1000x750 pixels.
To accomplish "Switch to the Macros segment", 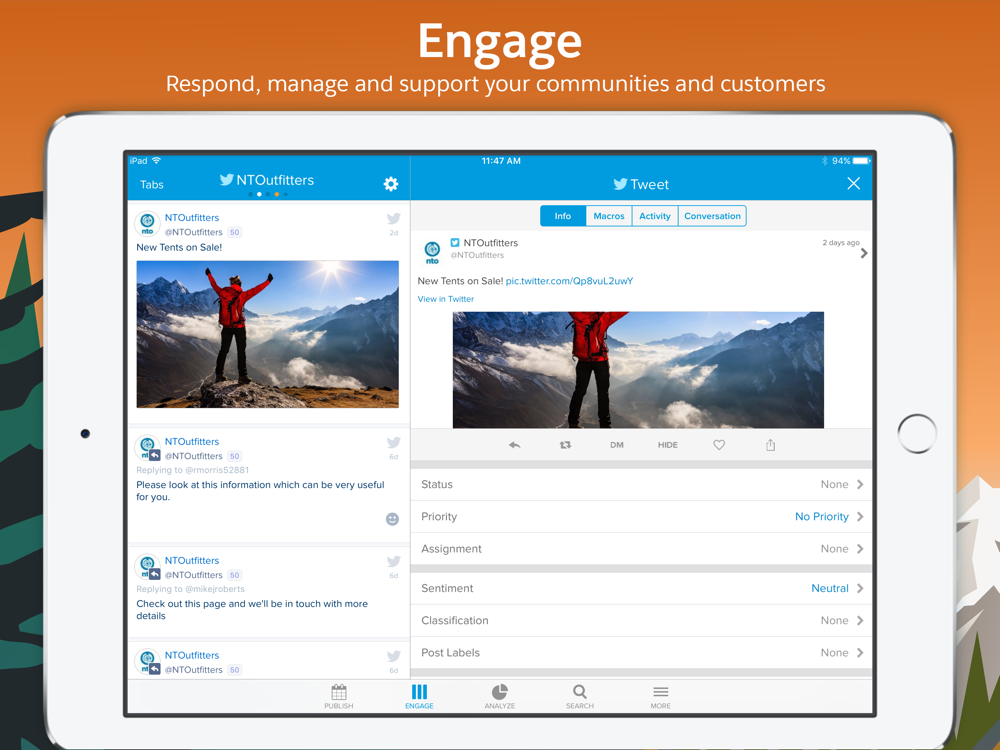I will pyautogui.click(x=609, y=216).
